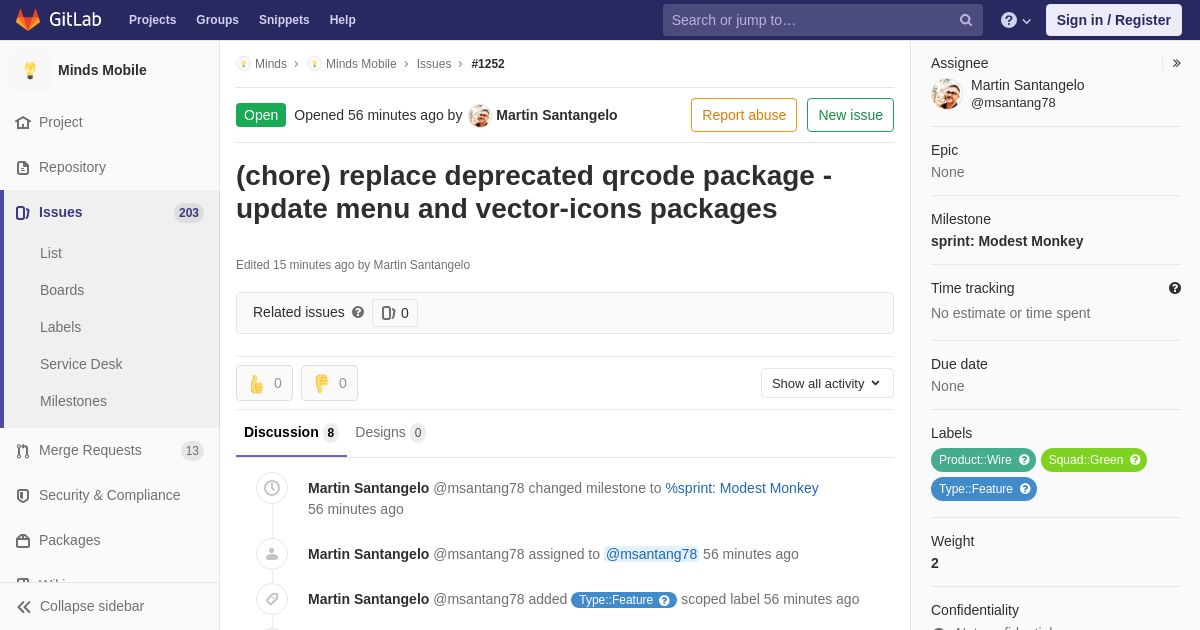The height and width of the screenshot is (630, 1200).
Task: Collapse the right sidebar with chevrons
Action: (1177, 63)
